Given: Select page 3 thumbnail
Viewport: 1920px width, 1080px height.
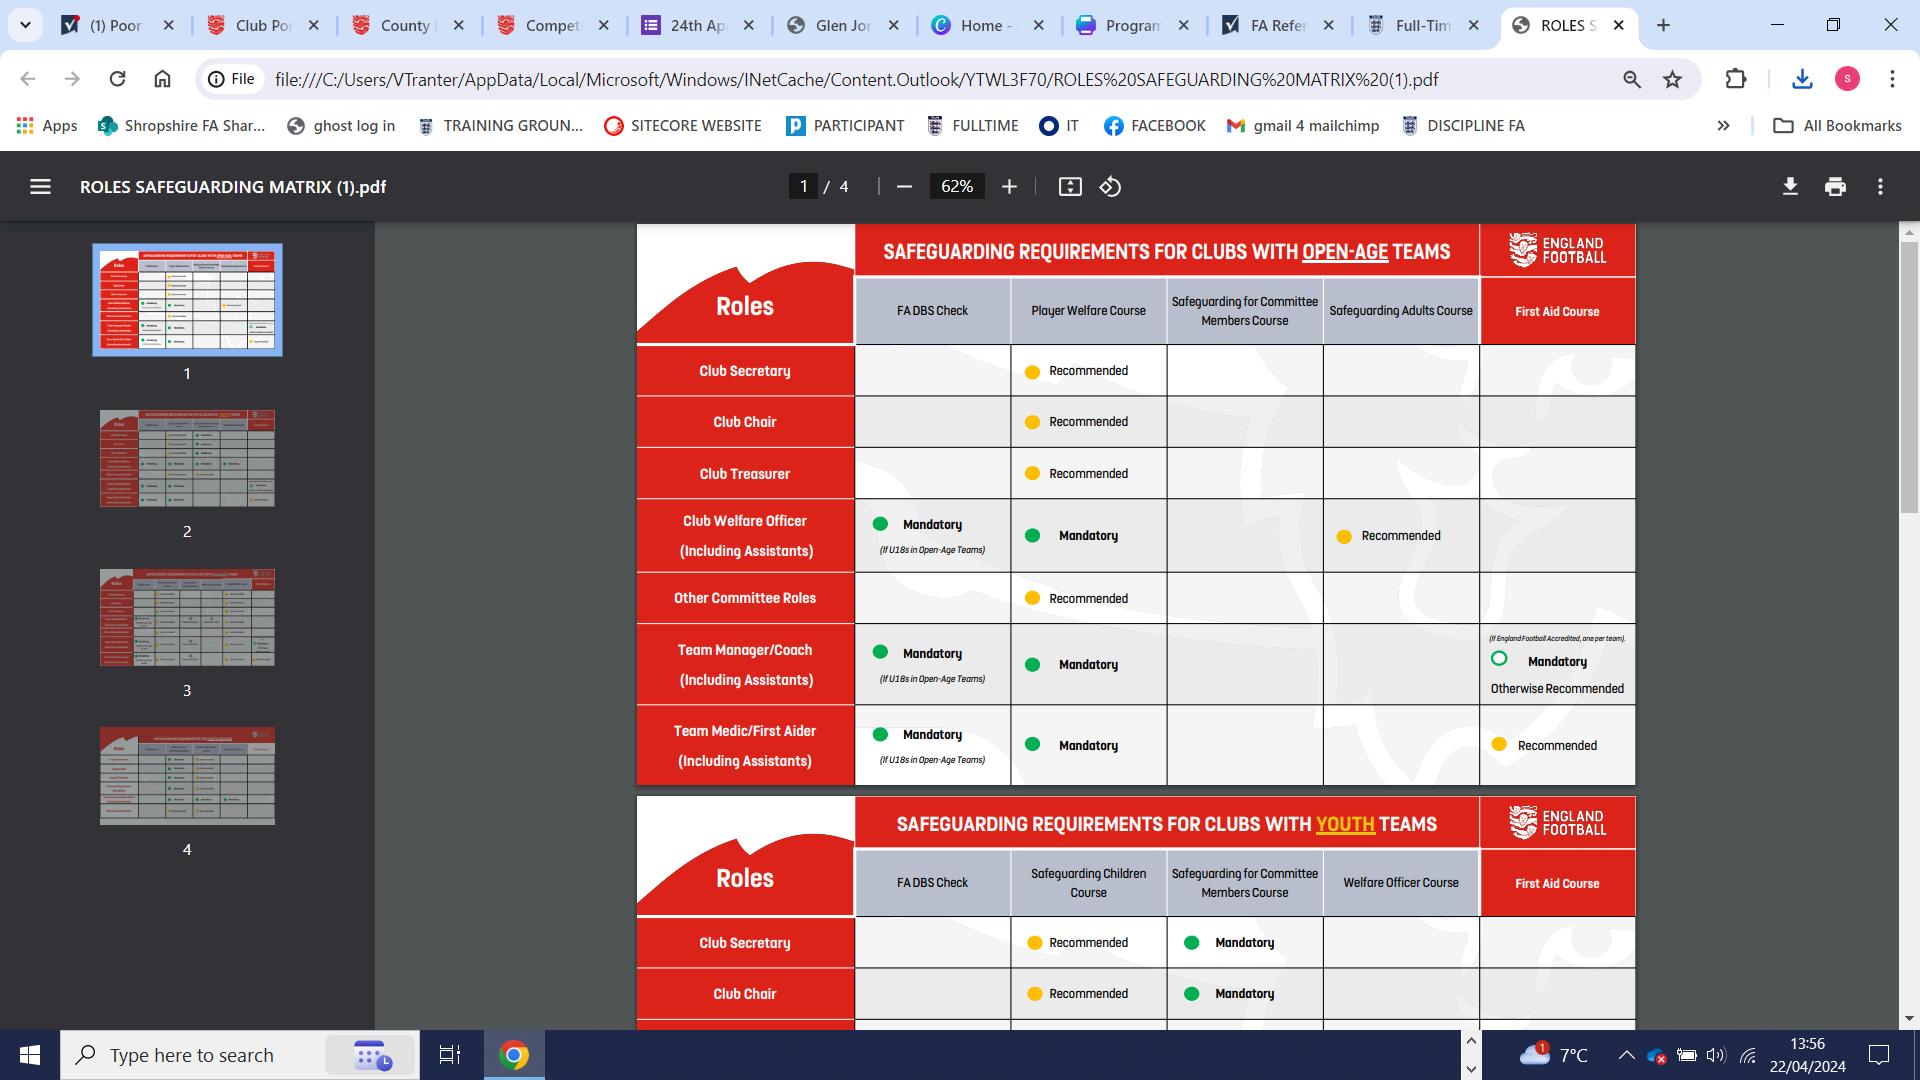Looking at the screenshot, I should point(187,617).
